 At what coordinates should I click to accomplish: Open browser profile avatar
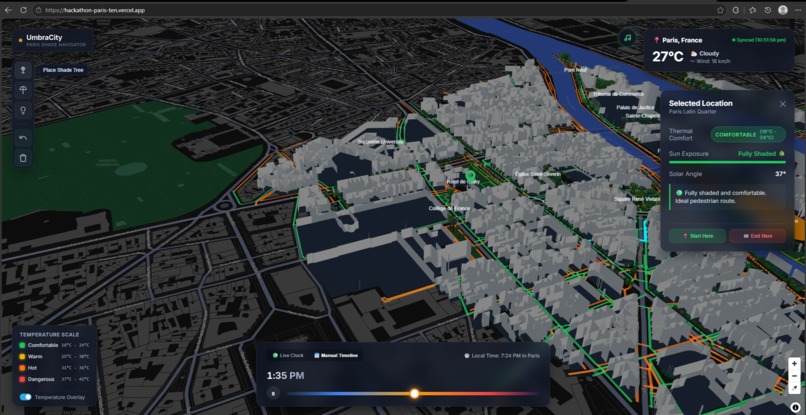[x=783, y=10]
